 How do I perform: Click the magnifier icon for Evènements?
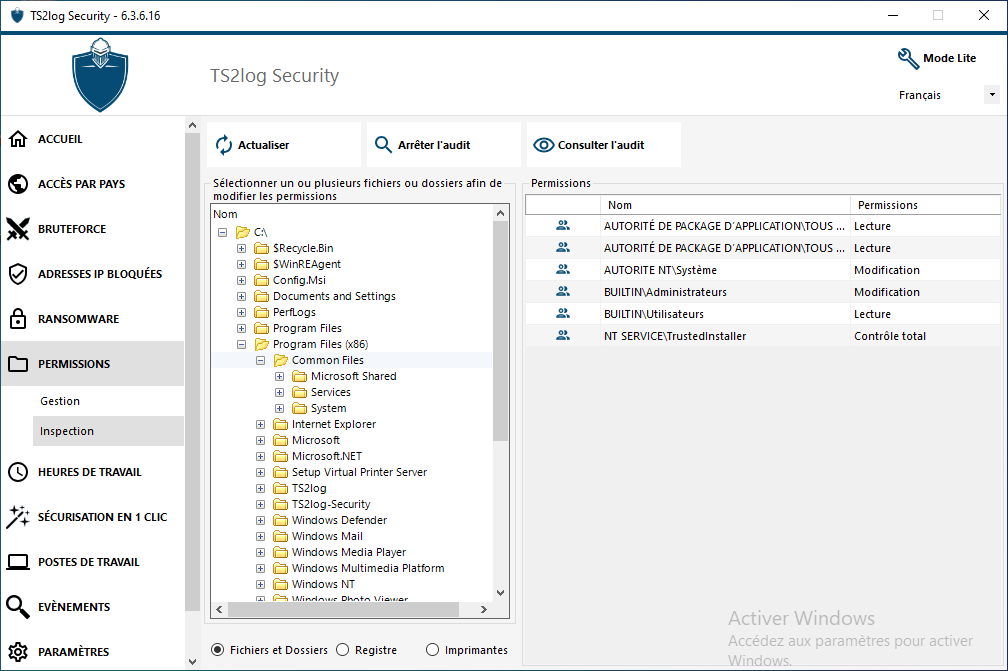tap(18, 607)
